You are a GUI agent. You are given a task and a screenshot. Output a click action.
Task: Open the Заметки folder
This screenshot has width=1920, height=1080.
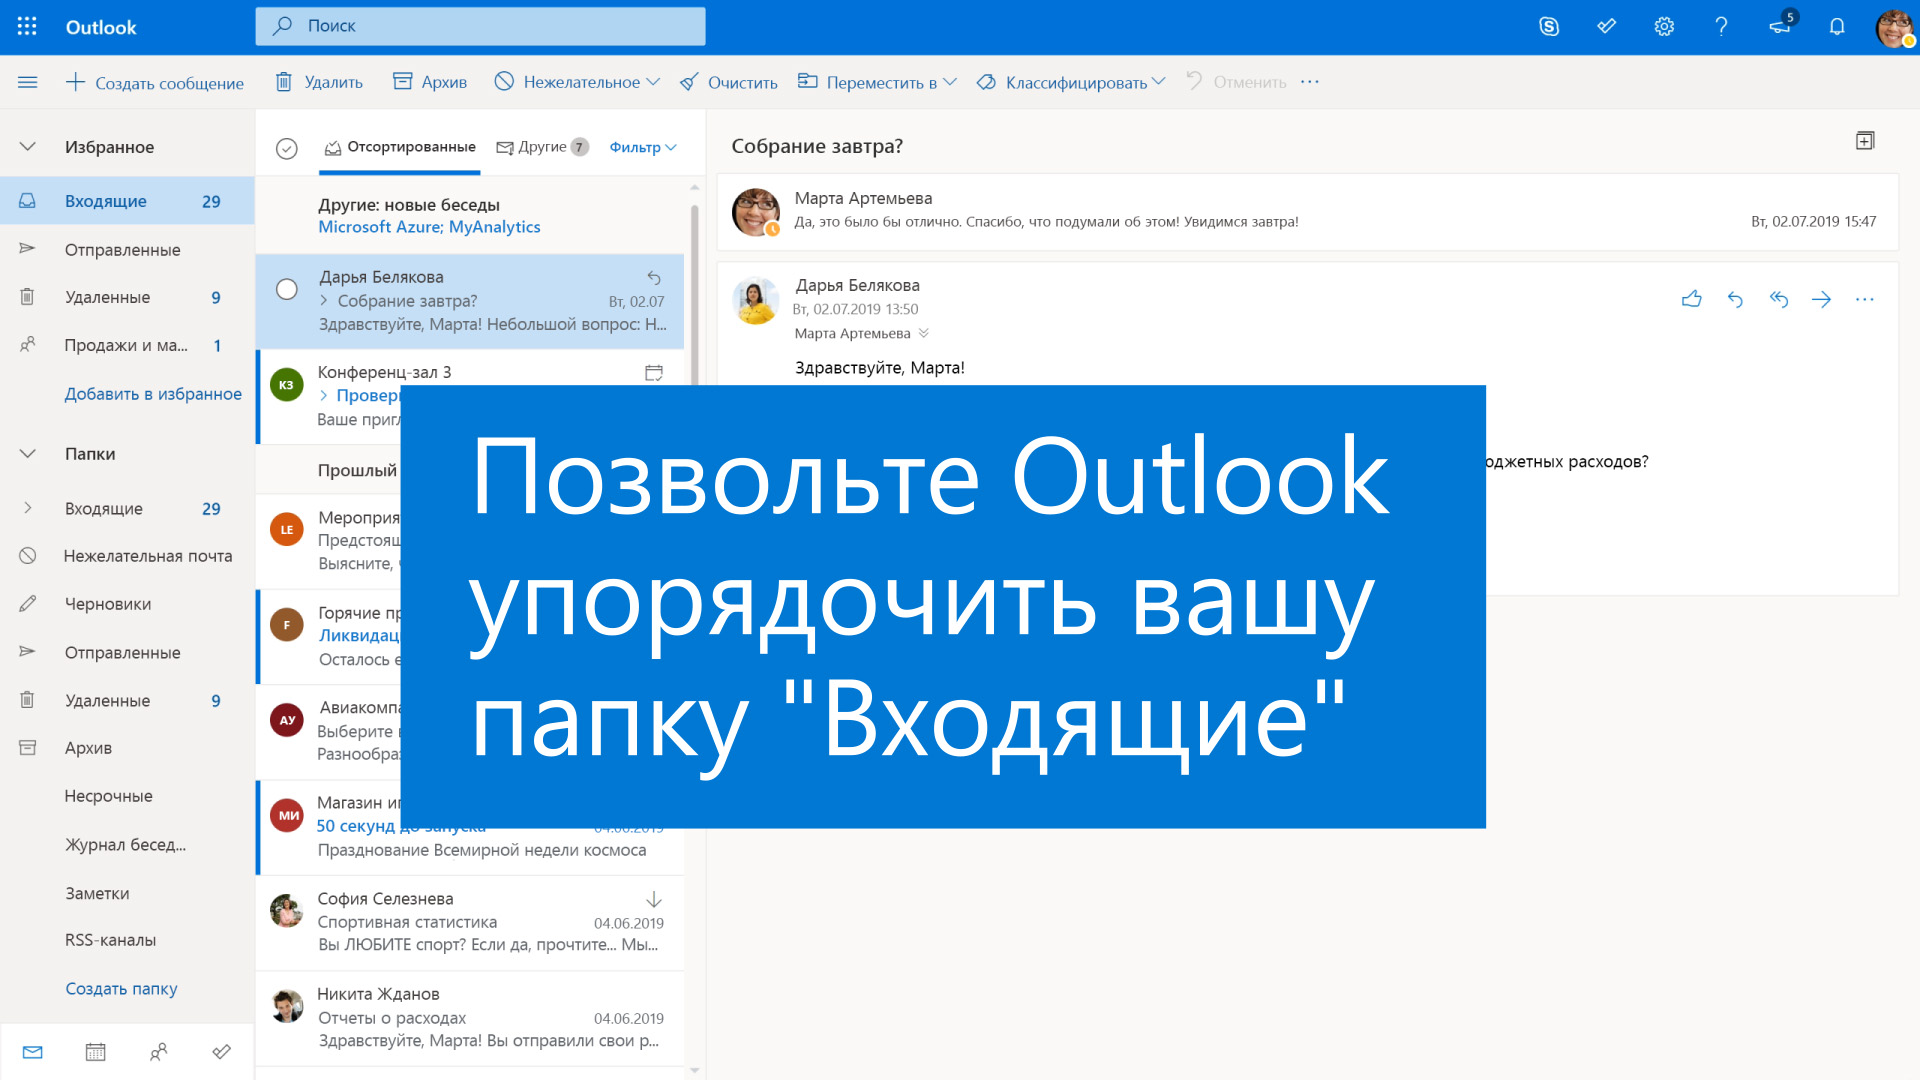pos(128,893)
